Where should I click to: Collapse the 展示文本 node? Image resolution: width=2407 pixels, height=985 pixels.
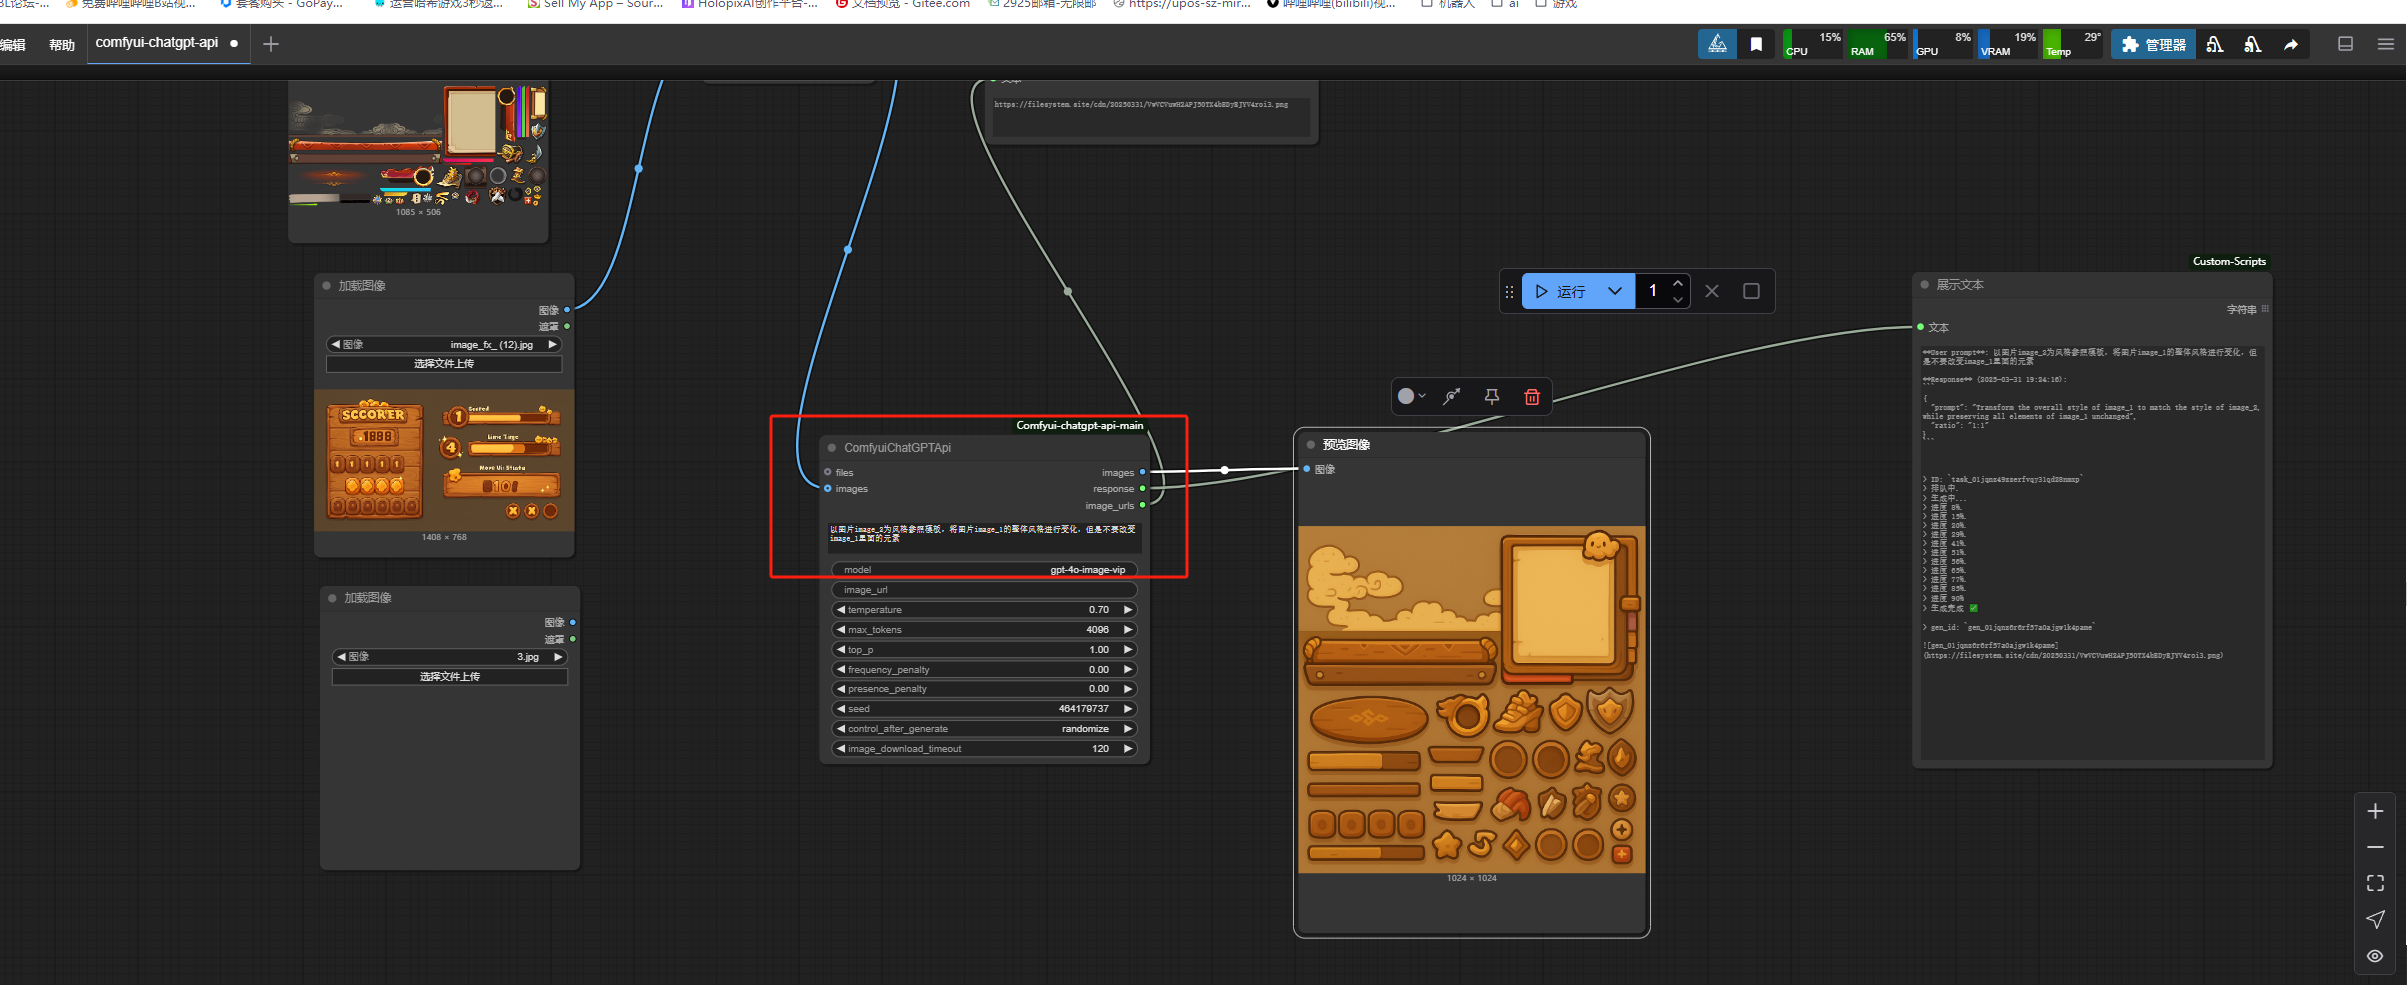pos(1925,285)
